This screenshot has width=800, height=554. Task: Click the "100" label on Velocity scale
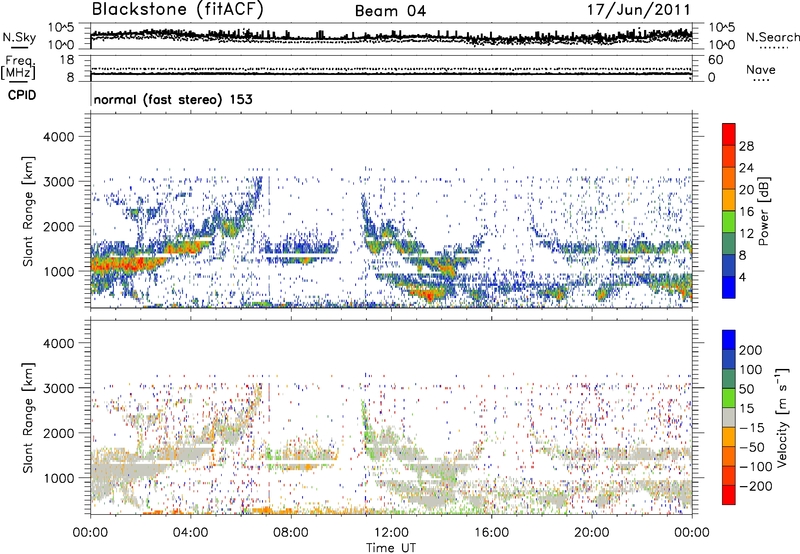751,369
